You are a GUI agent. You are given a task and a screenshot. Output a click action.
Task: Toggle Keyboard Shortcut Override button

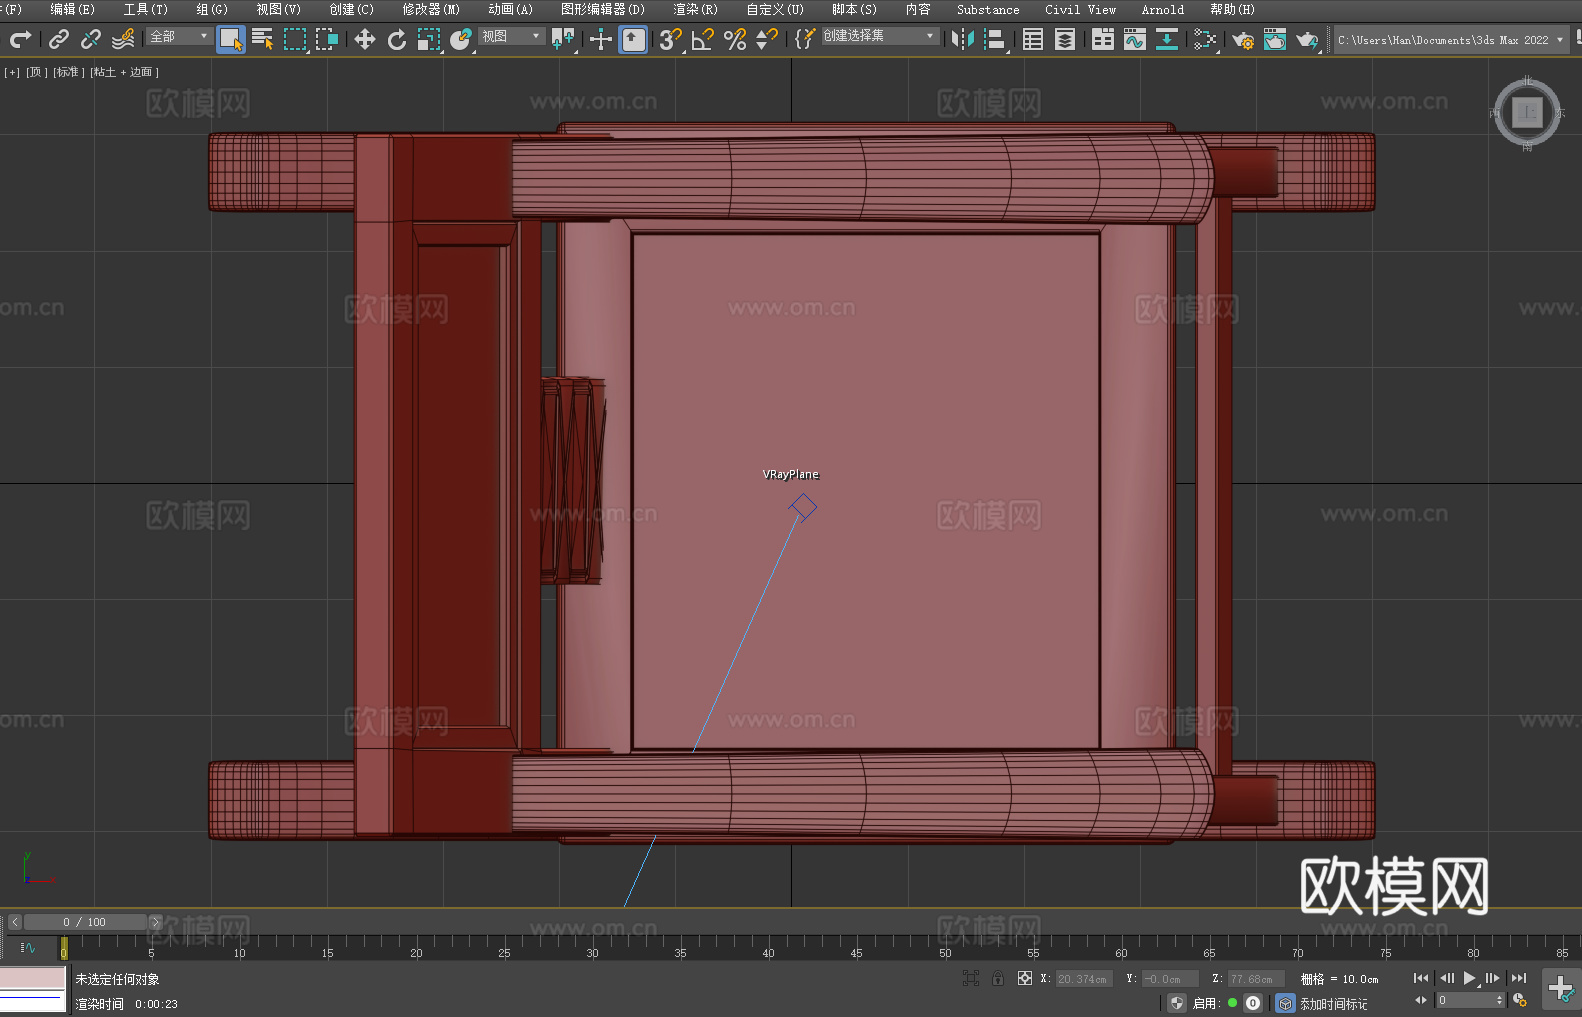[x=633, y=39]
